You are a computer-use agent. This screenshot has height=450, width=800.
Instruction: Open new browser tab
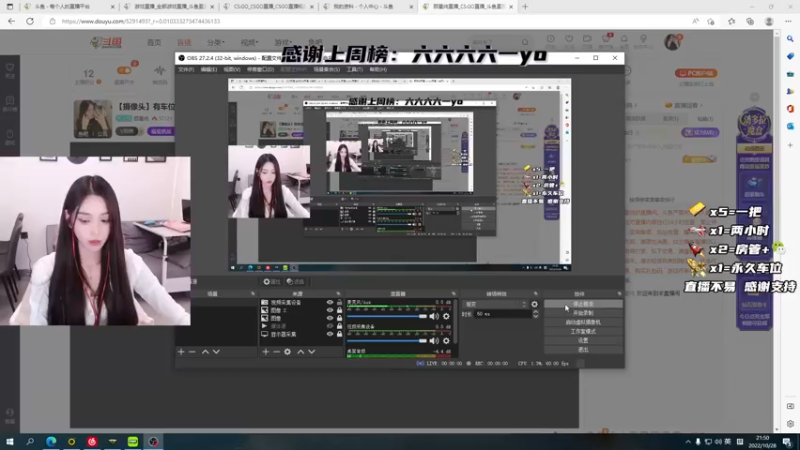coord(525,7)
